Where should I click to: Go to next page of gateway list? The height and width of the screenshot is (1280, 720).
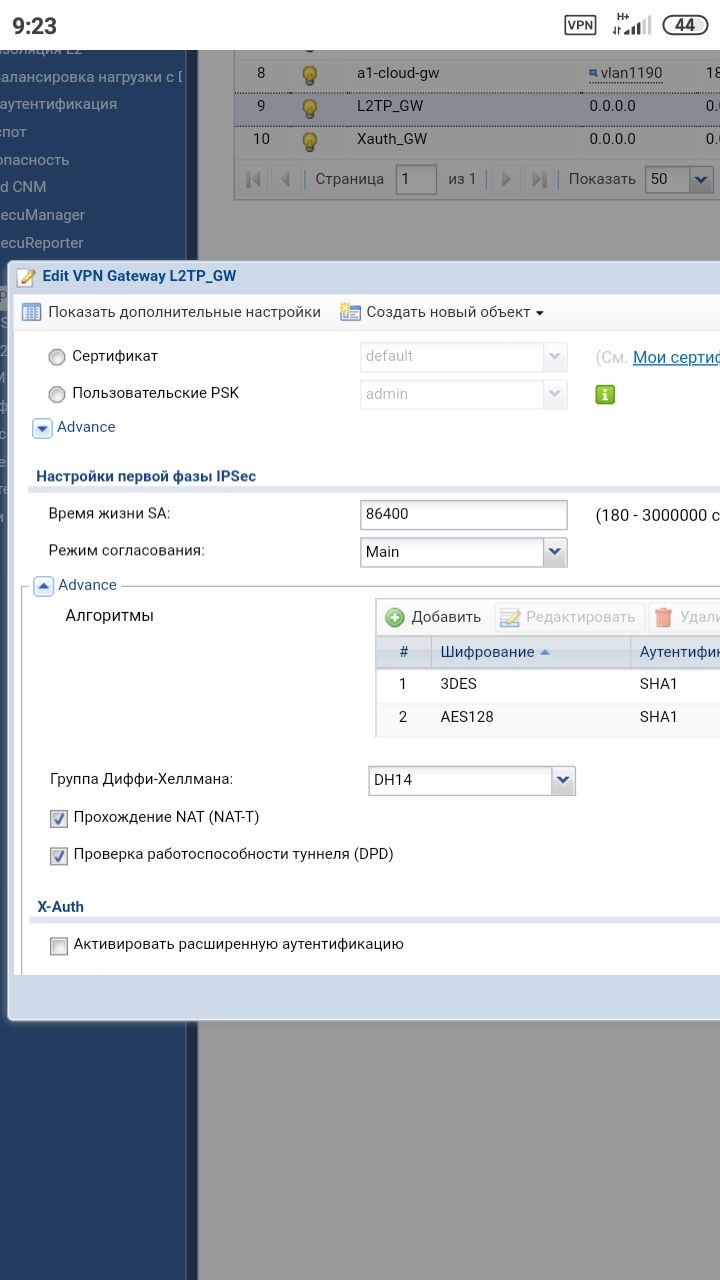pos(507,179)
